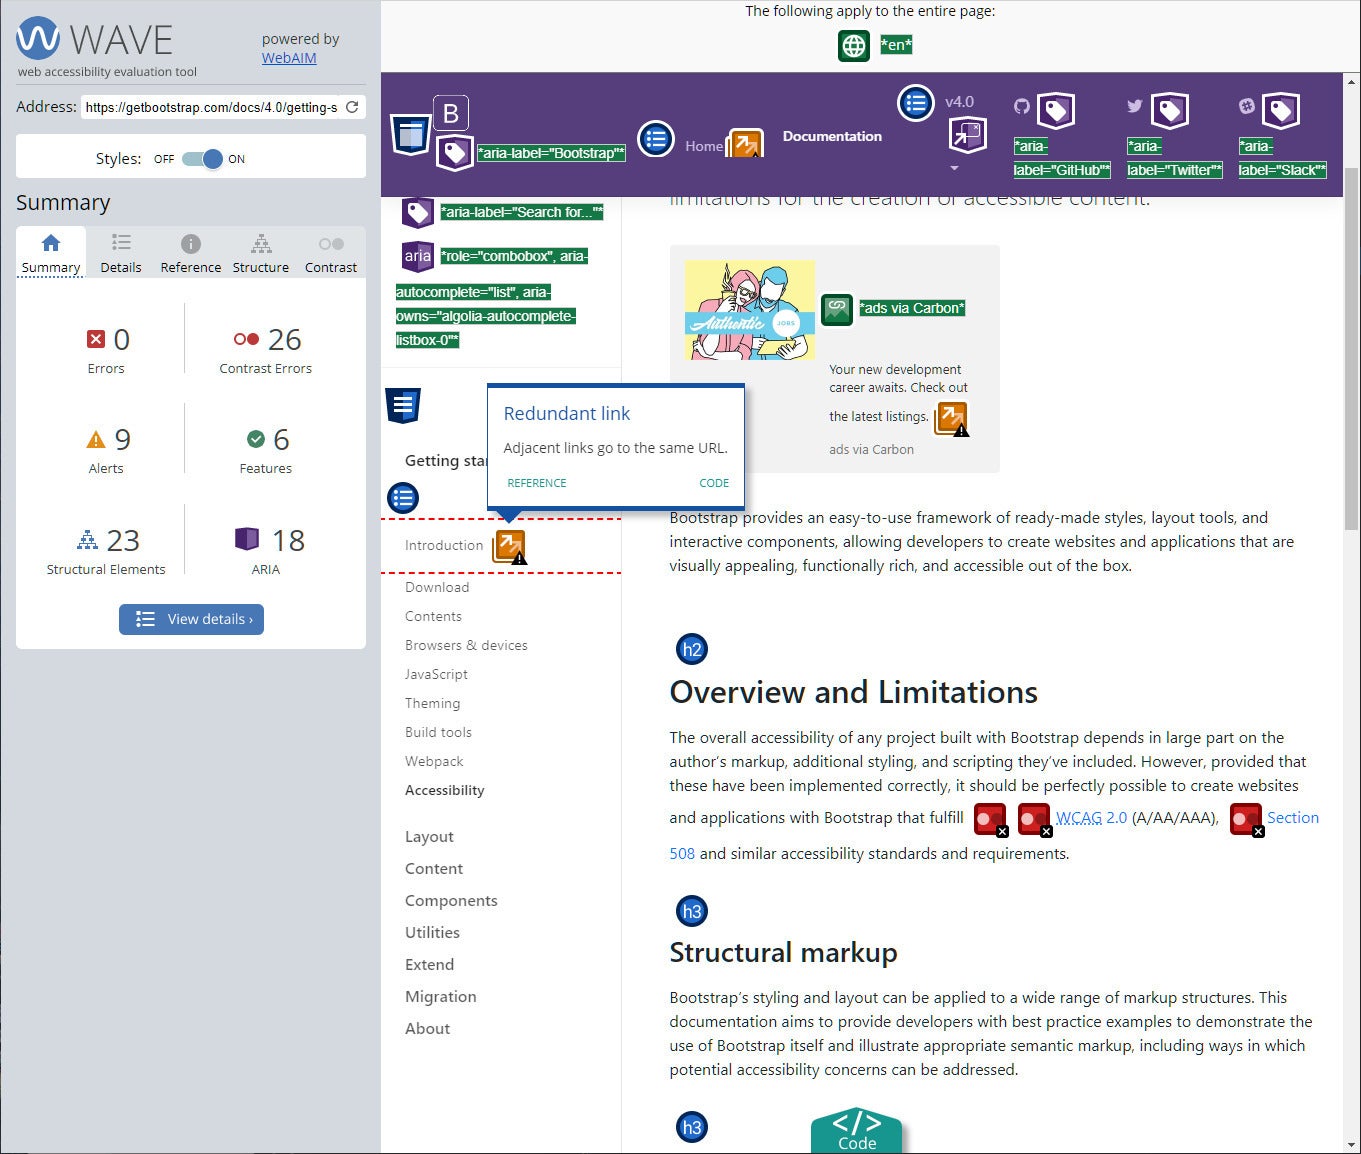Click the alert icon after latest listings
Image resolution: width=1361 pixels, height=1154 pixels.
(x=951, y=418)
